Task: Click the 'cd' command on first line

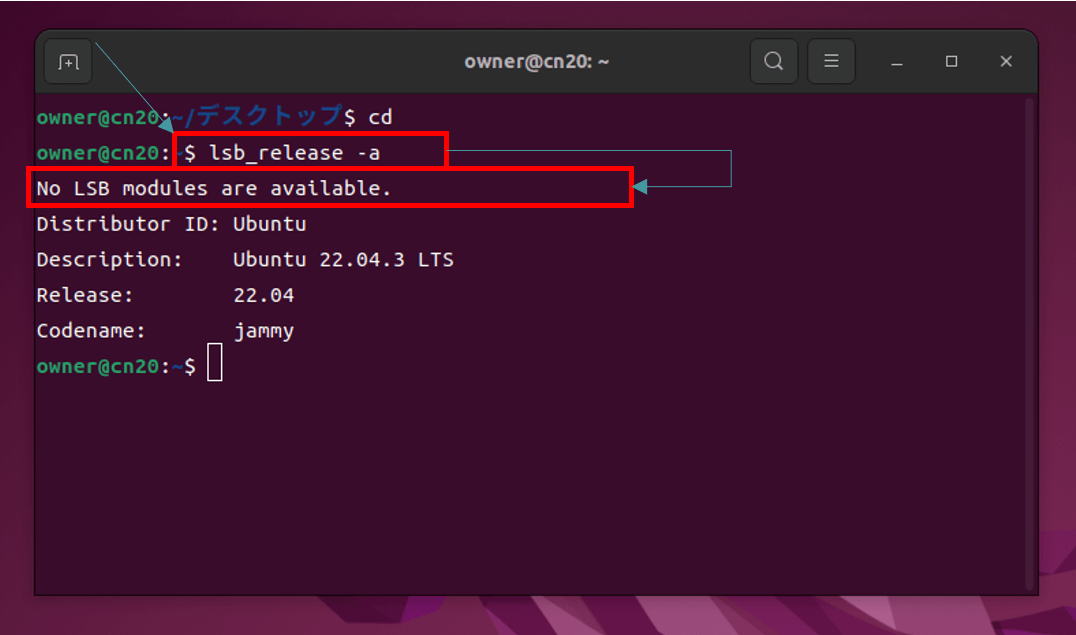Action: click(380, 117)
